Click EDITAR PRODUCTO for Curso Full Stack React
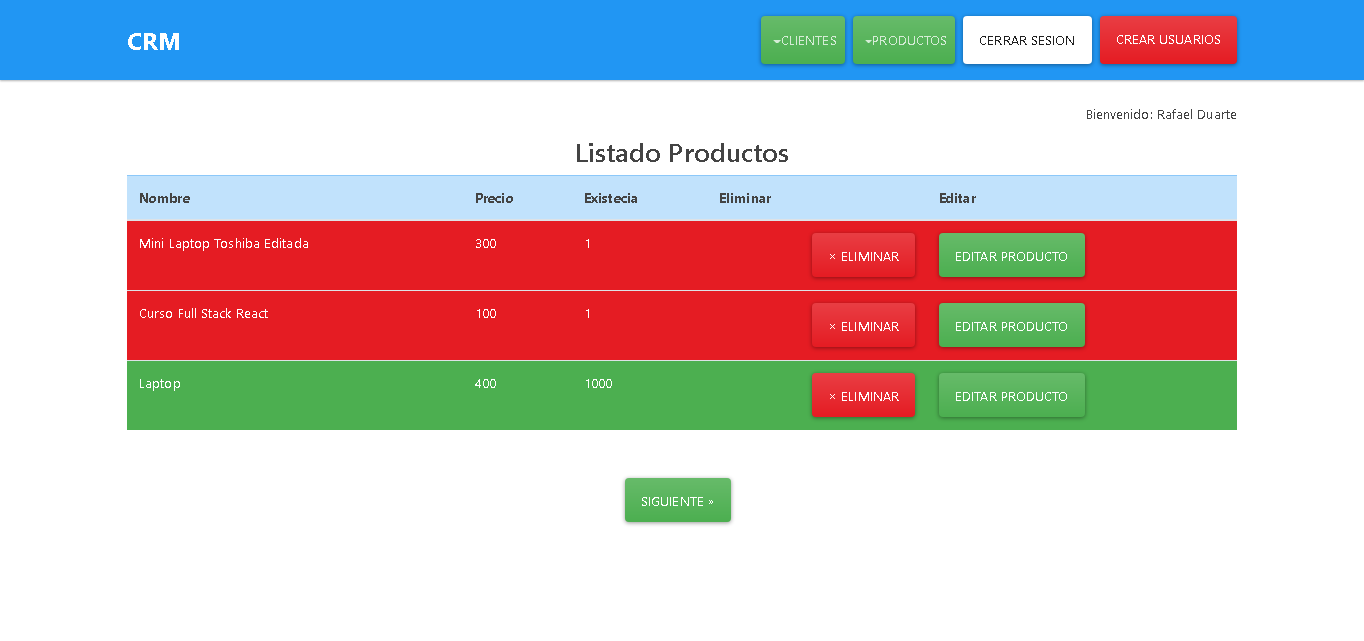The width and height of the screenshot is (1364, 641). 1011,325
